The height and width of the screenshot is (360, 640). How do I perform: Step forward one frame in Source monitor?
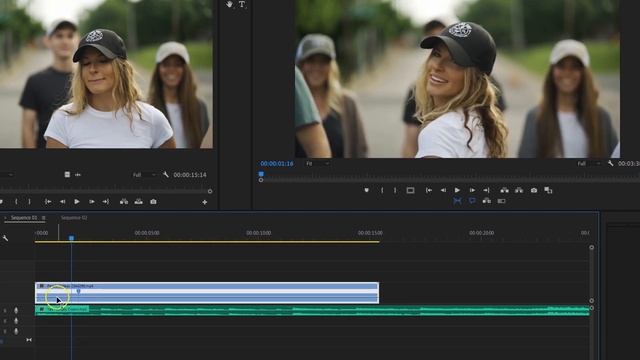click(91, 202)
